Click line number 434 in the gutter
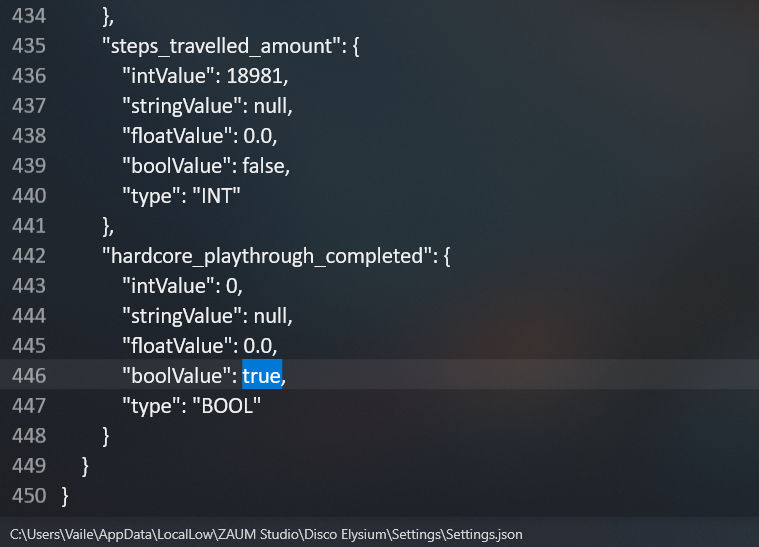Screen dimensions: 759x547 pos(28,16)
